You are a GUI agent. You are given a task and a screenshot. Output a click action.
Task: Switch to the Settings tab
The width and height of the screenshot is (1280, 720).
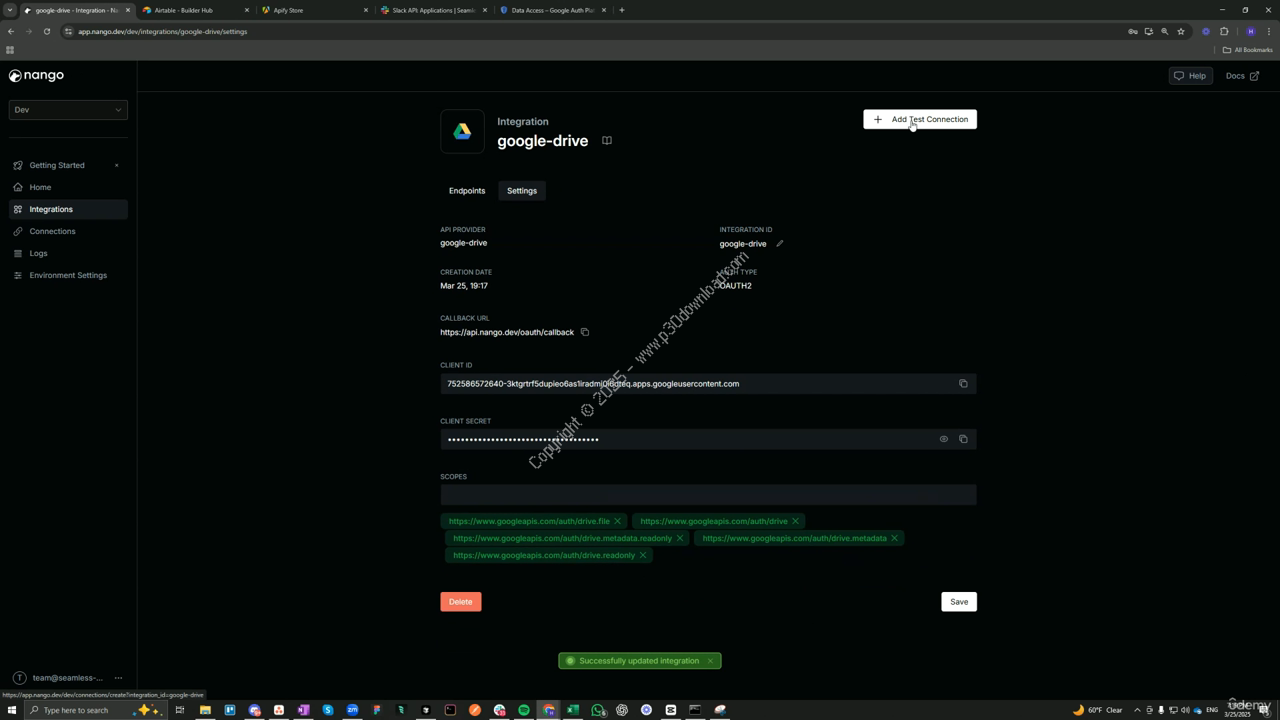click(x=522, y=191)
